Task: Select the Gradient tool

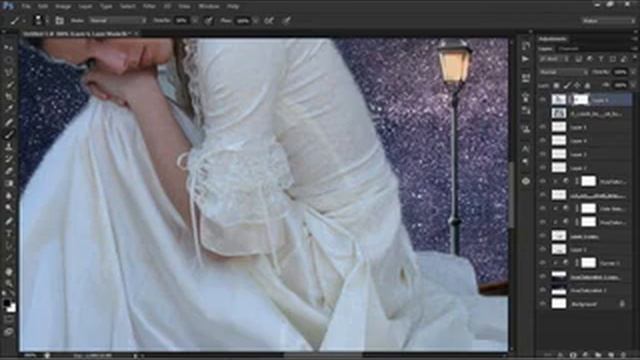Action: click(x=9, y=183)
